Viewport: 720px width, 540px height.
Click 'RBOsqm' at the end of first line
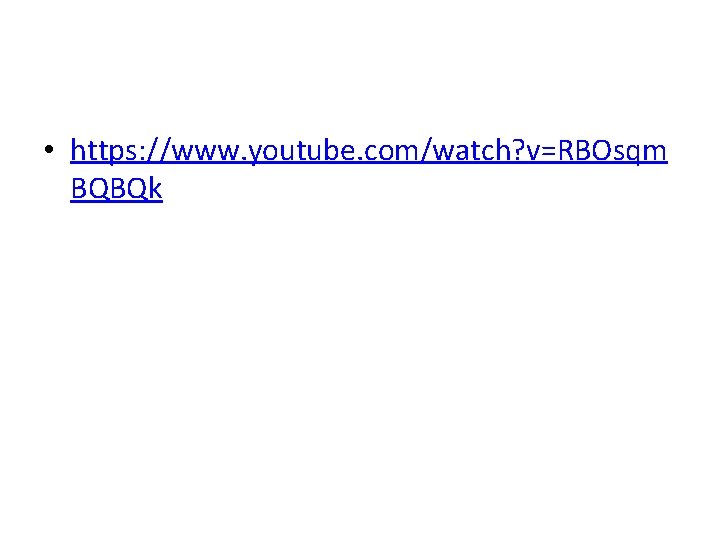(613, 152)
